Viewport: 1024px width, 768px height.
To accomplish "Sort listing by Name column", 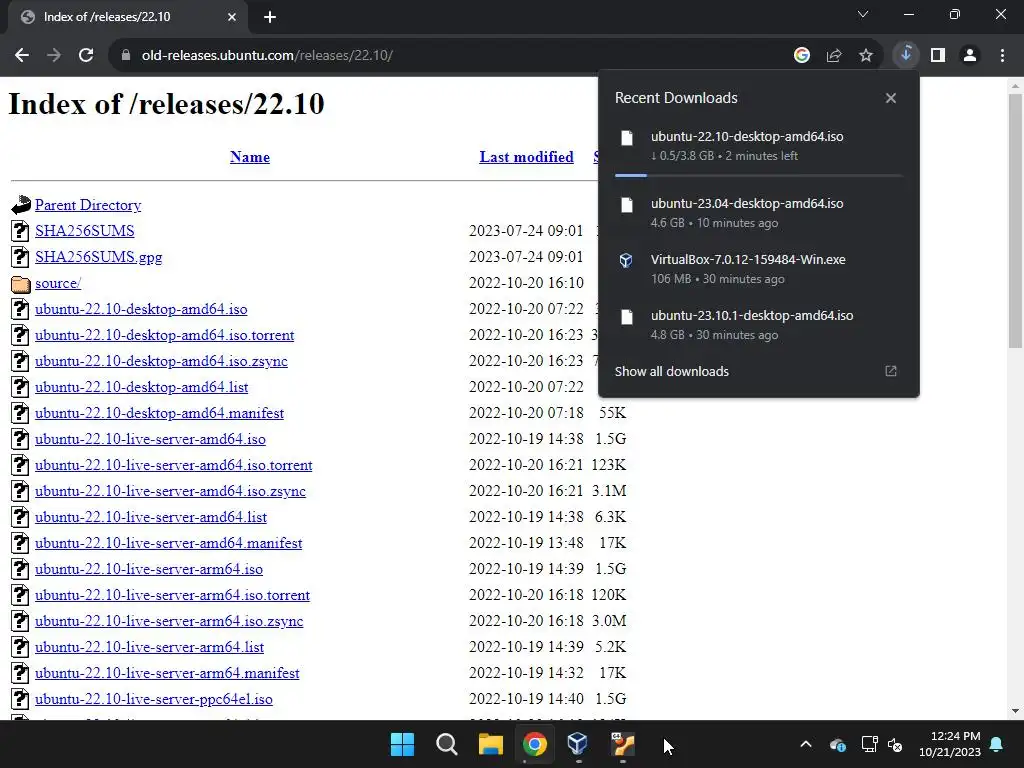I will tap(249, 157).
